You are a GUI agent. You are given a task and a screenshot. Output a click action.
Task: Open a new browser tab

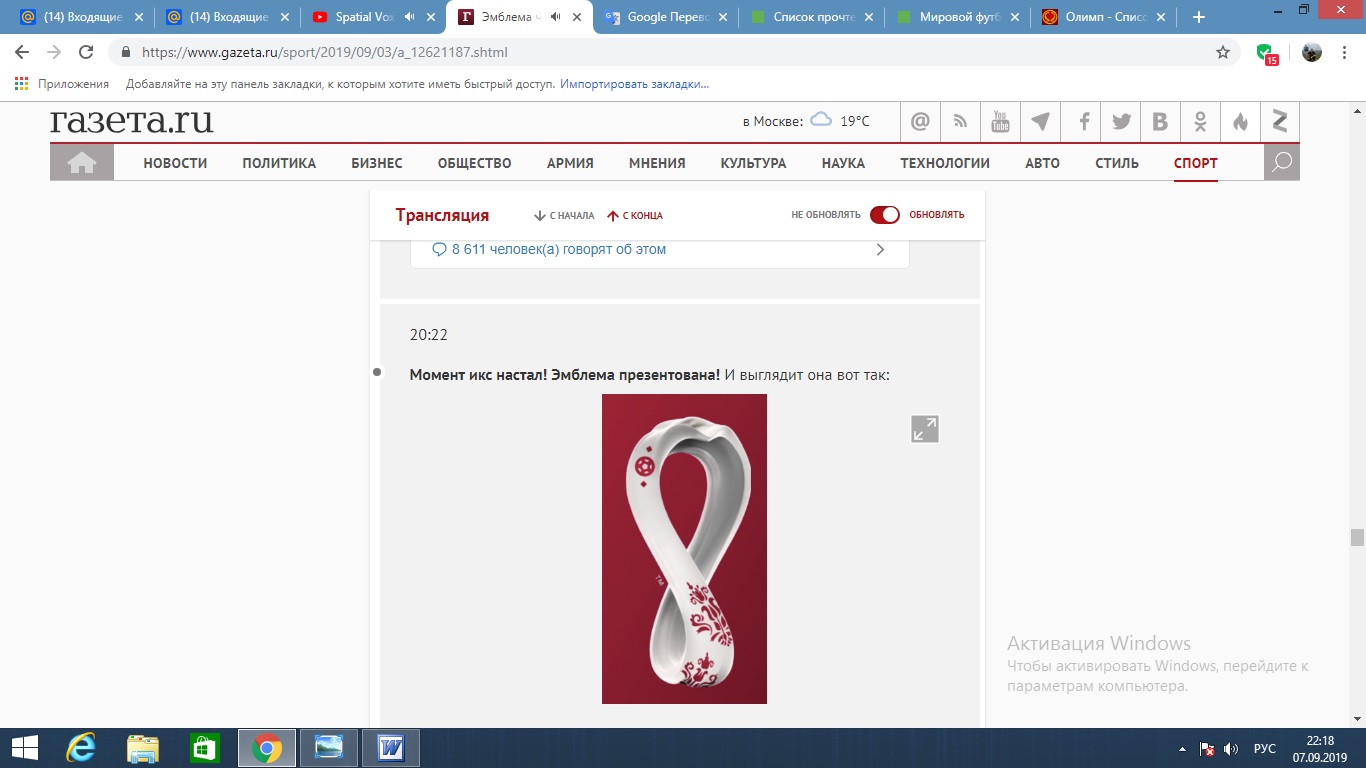point(1199,17)
